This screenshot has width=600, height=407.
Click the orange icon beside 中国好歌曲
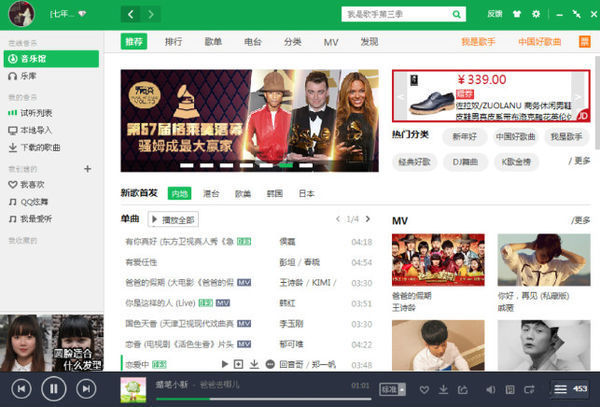584,41
